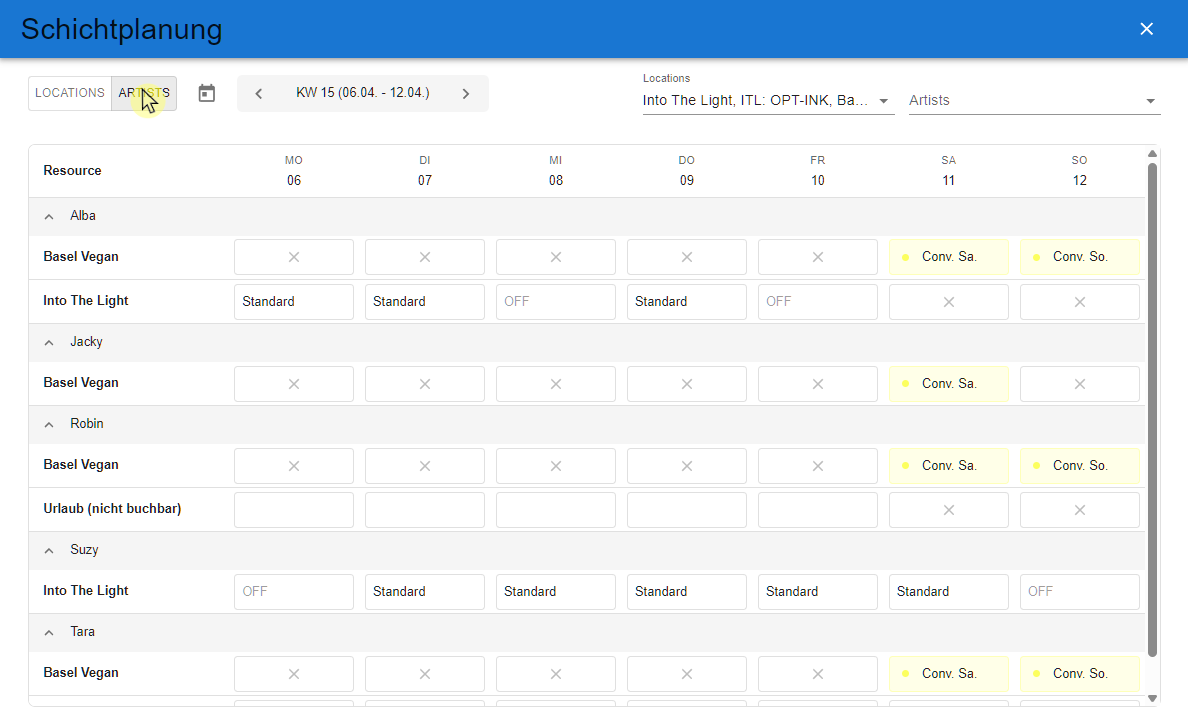Click Tara Basel Vegan Wednesday X cell
Screen dimensions: 1188x717
556,674
